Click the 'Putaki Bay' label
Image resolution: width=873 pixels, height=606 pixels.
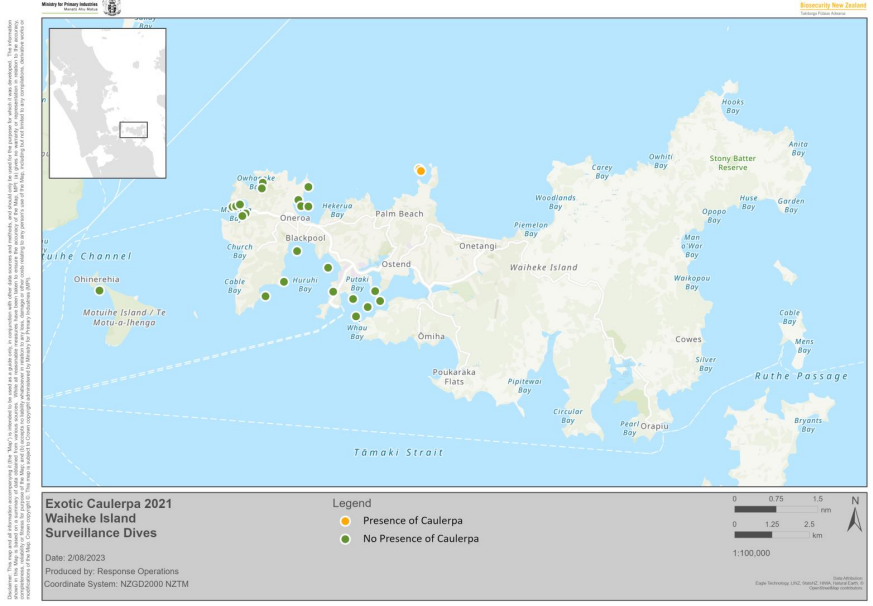[x=357, y=284]
